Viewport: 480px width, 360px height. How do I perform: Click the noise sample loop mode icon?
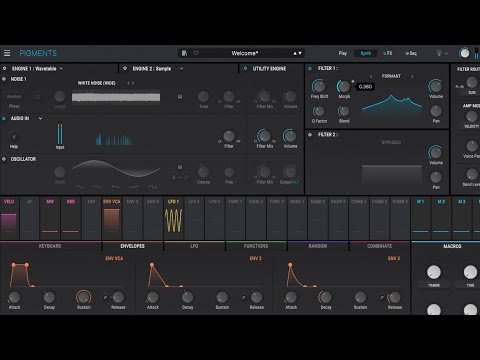coord(37,97)
